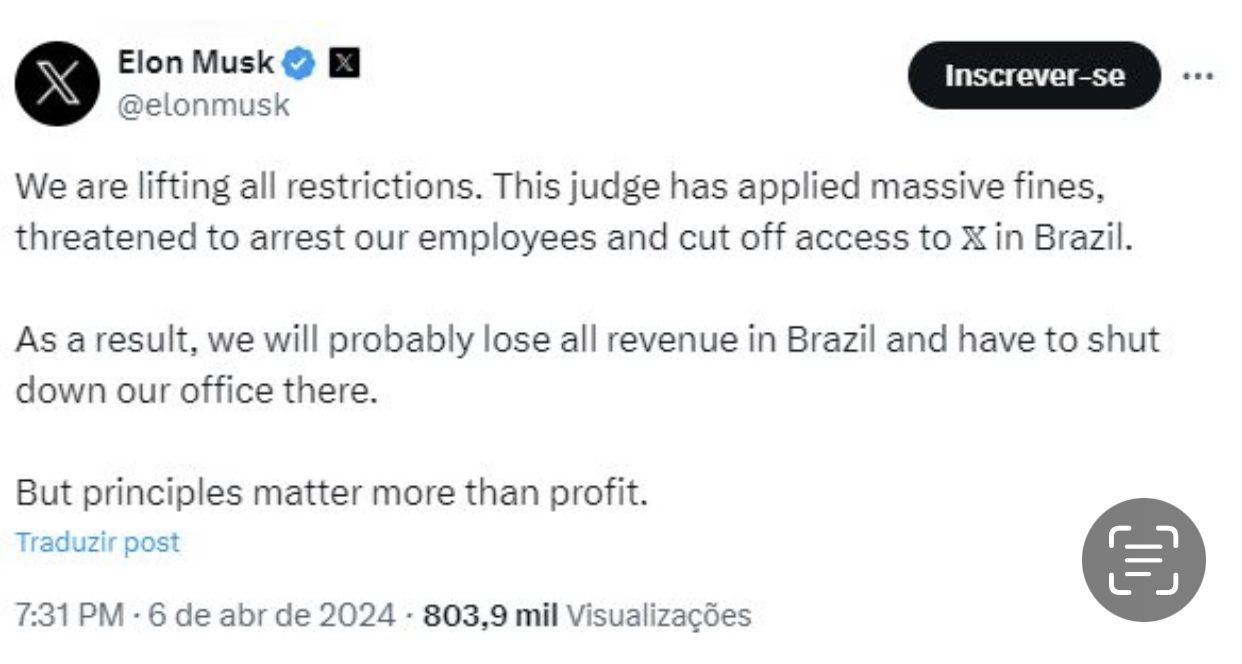Viewport: 1242px width, 664px height.
Task: Open the @elonmusk handle link
Action: [x=203, y=105]
